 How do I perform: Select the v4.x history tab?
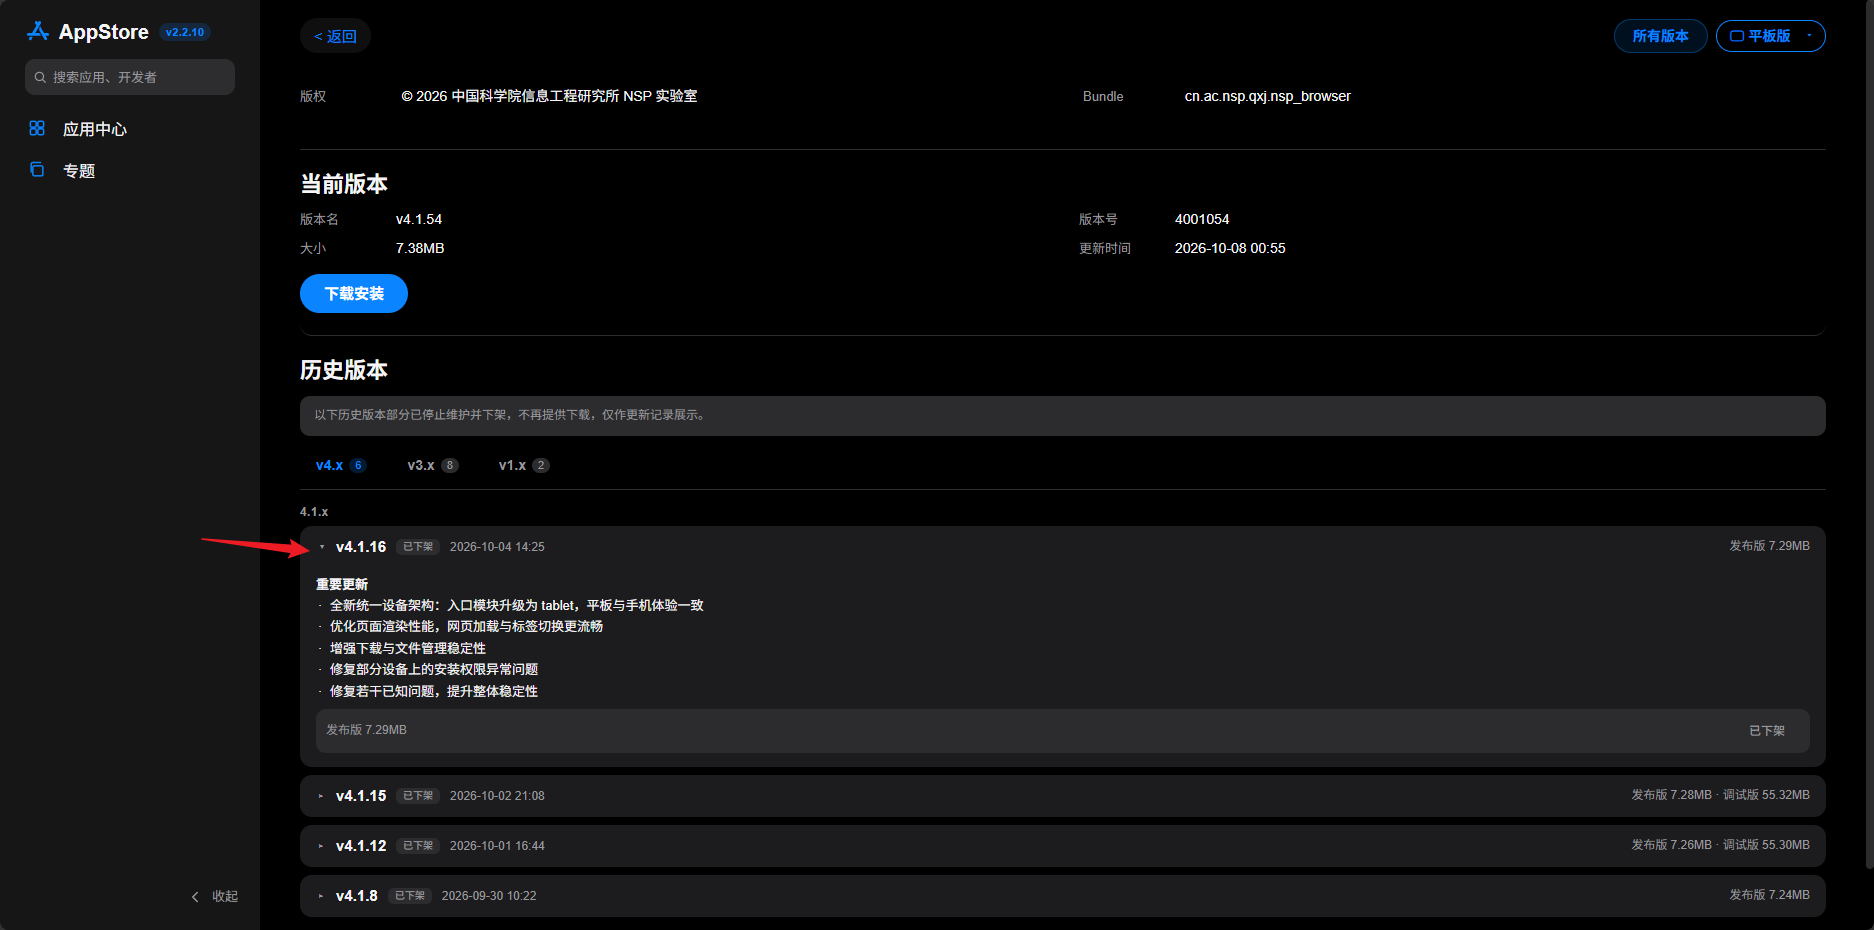tap(340, 465)
